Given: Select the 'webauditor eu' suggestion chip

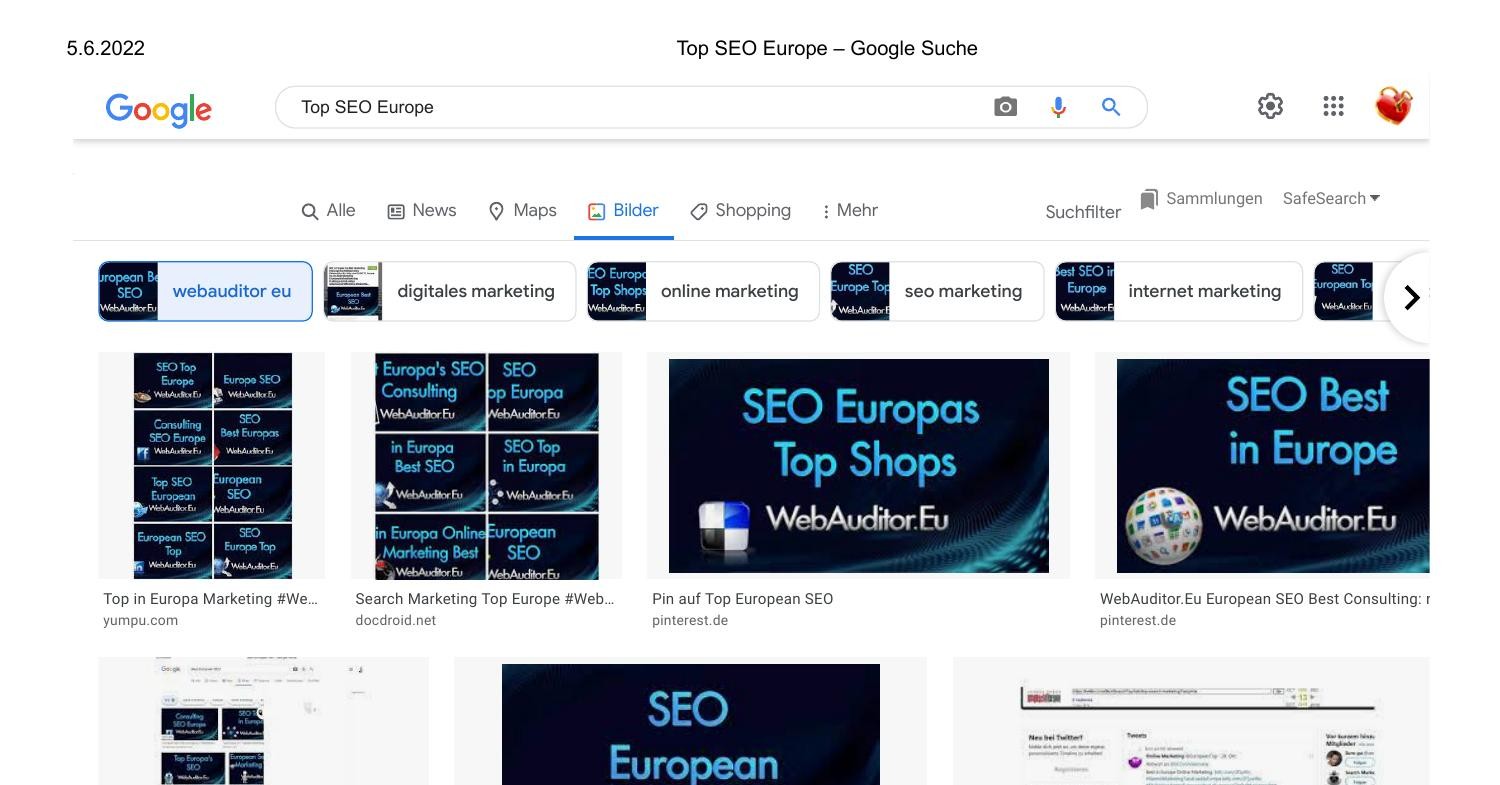Looking at the screenshot, I should [232, 291].
